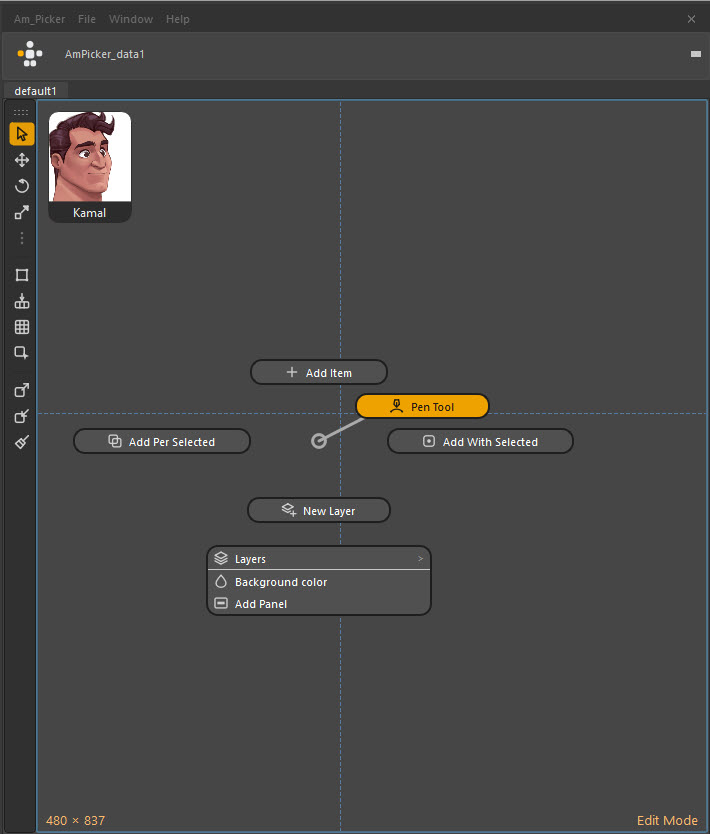Choose Add Panel menu entry
Viewport: 710px width, 834px height.
coord(319,604)
